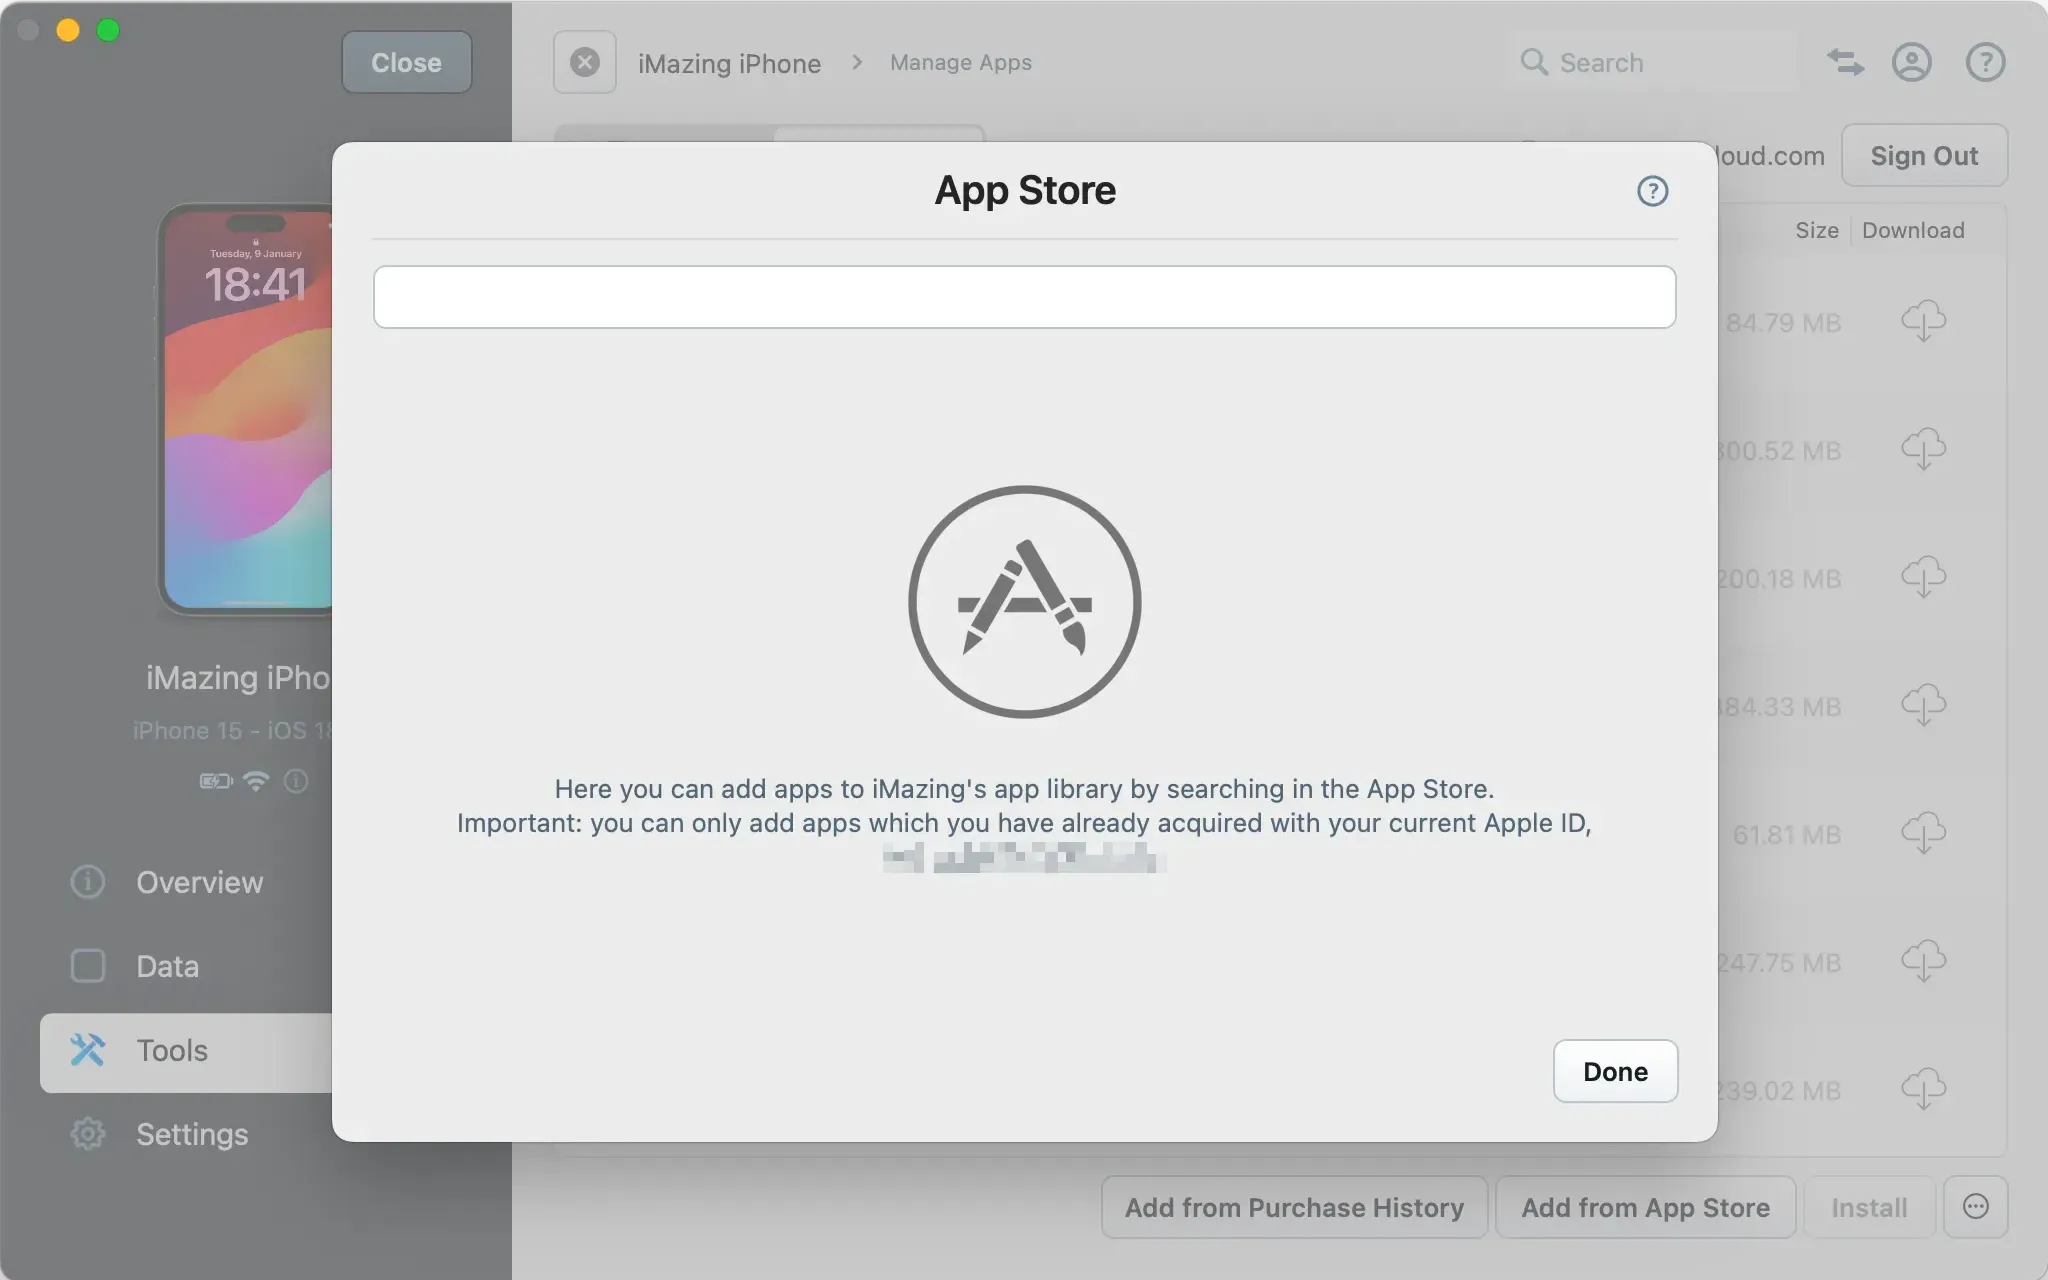Viewport: 2048px width, 1280px height.
Task: Select the Overview sidebar item
Action: (x=197, y=882)
